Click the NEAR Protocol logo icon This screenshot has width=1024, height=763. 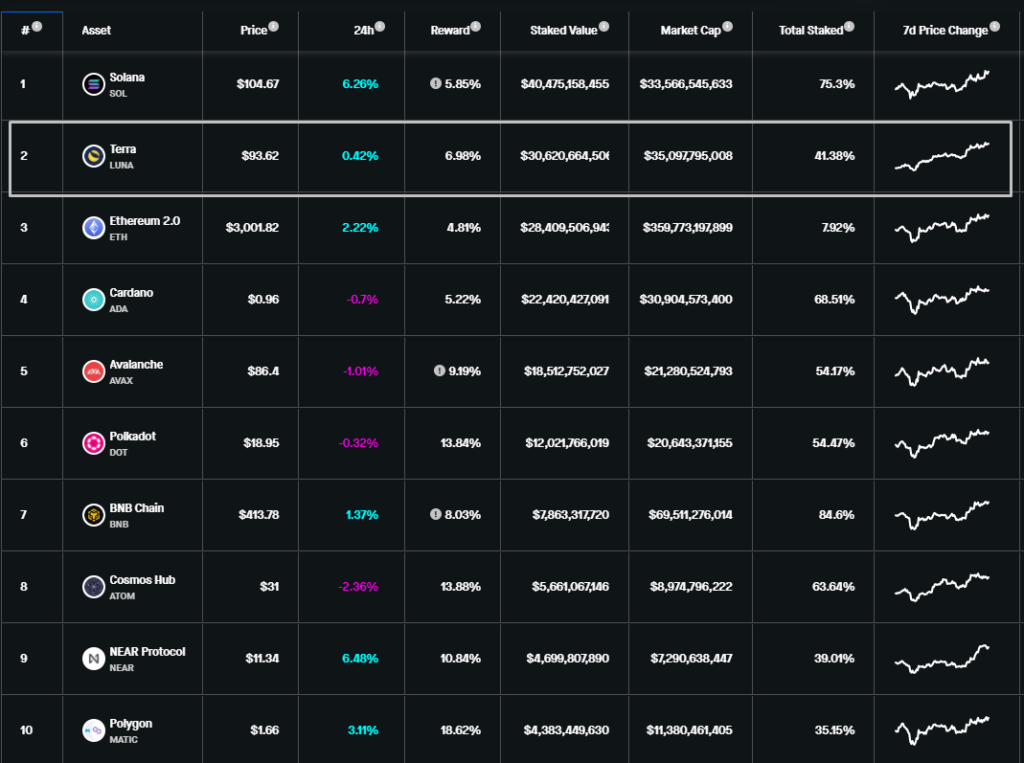point(93,659)
